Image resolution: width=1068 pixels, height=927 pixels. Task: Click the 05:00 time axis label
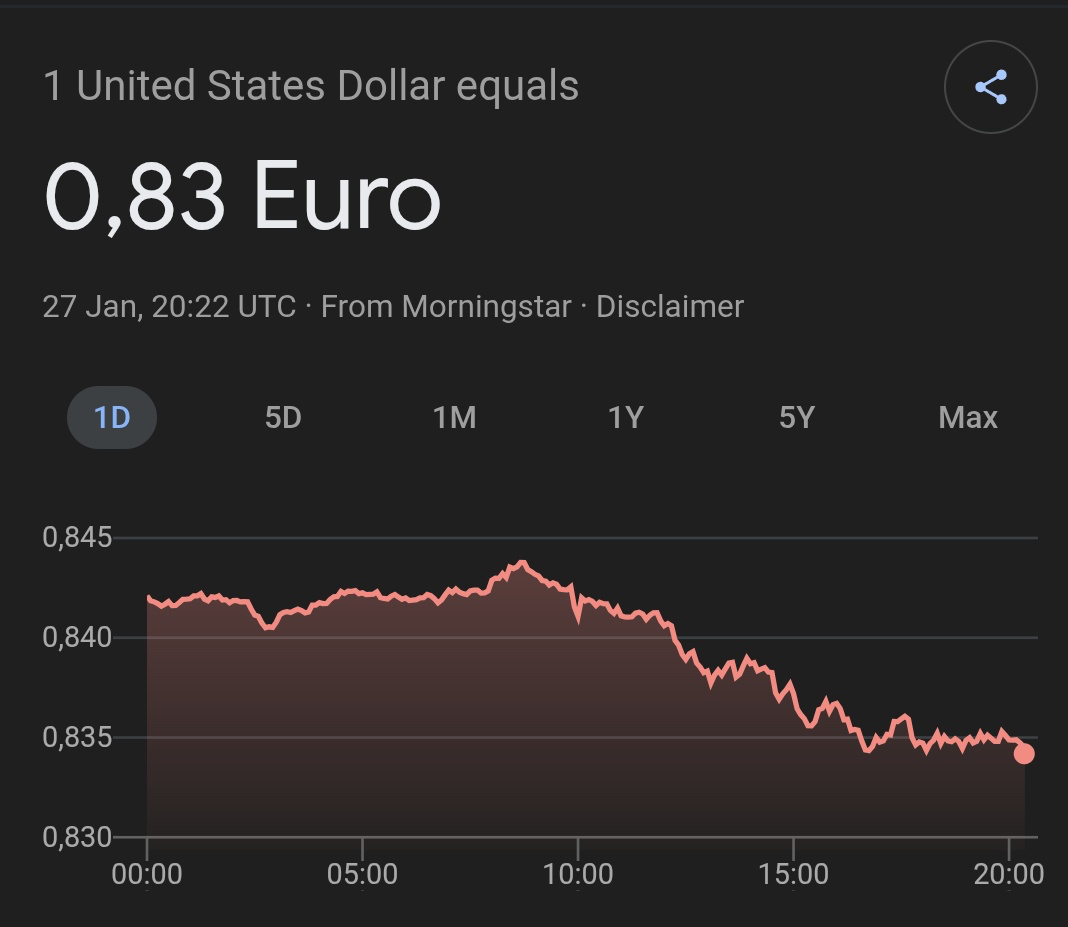[362, 874]
